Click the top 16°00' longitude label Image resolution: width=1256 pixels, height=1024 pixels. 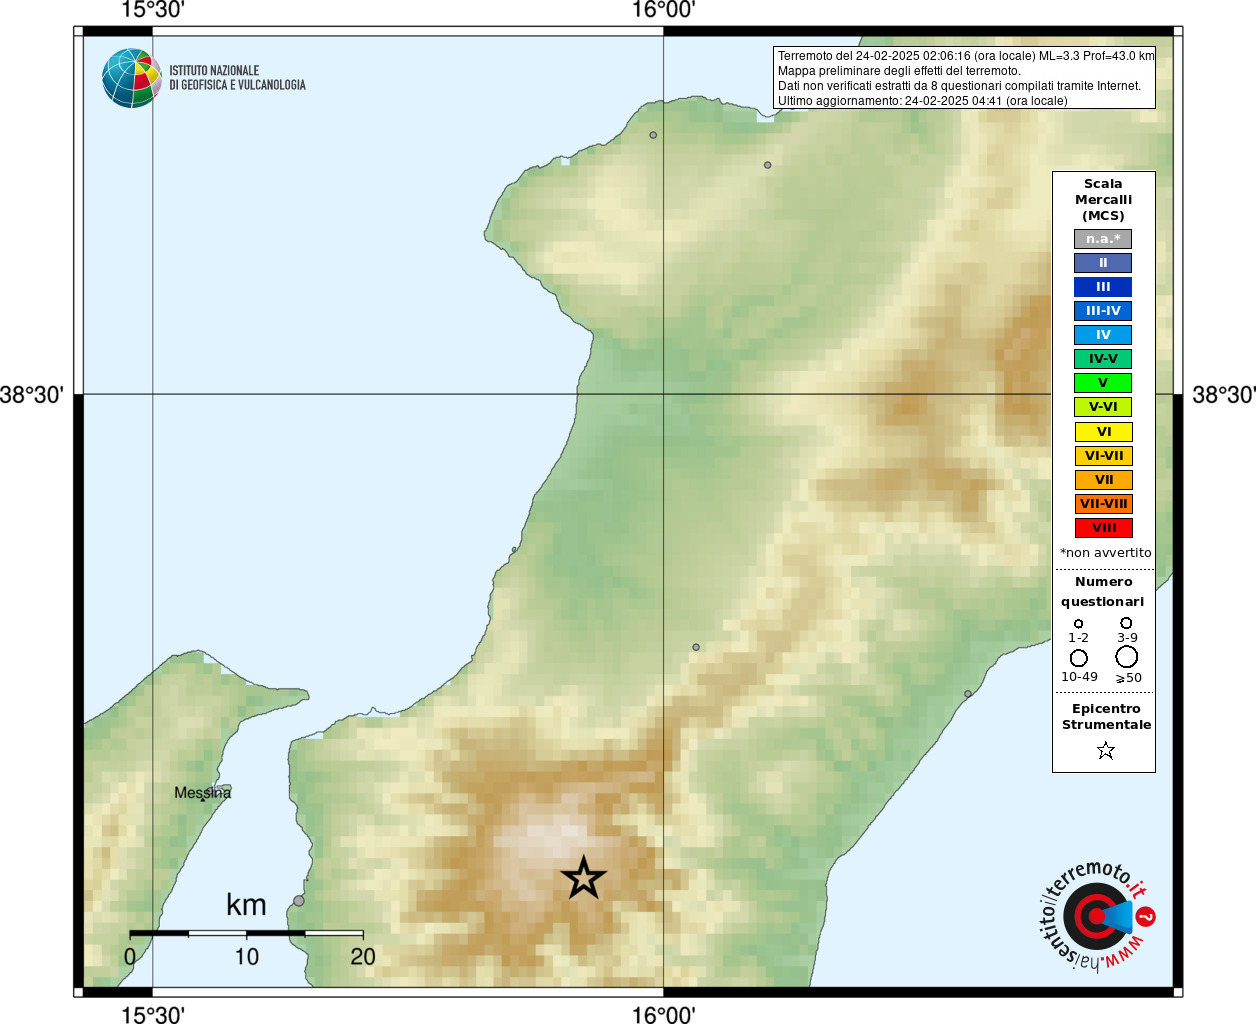pos(663,10)
